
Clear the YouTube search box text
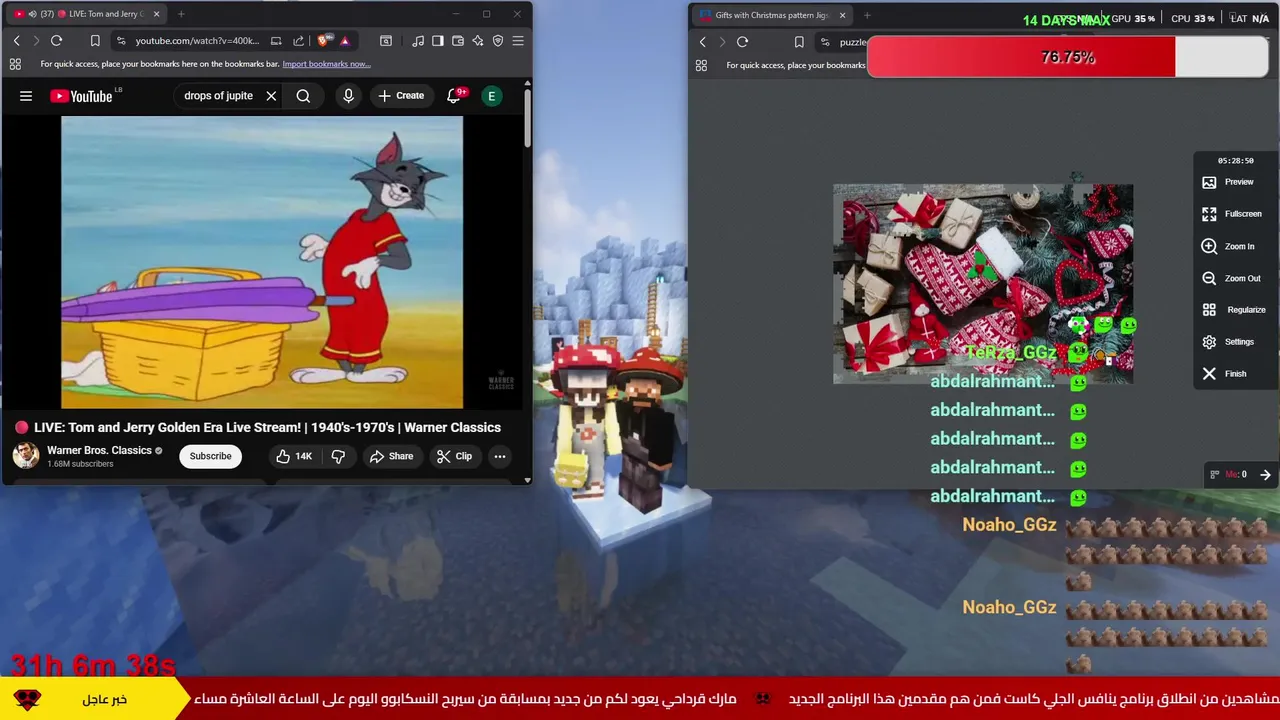point(271,96)
